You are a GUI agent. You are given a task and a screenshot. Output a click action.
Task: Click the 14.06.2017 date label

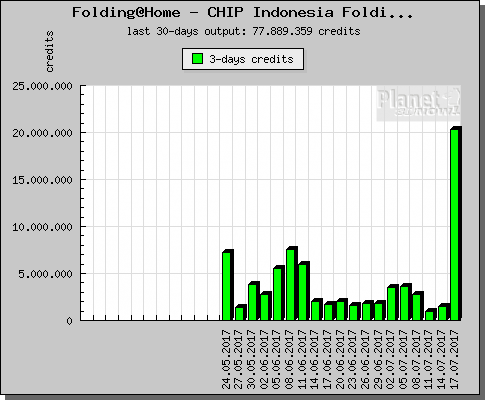315,359
